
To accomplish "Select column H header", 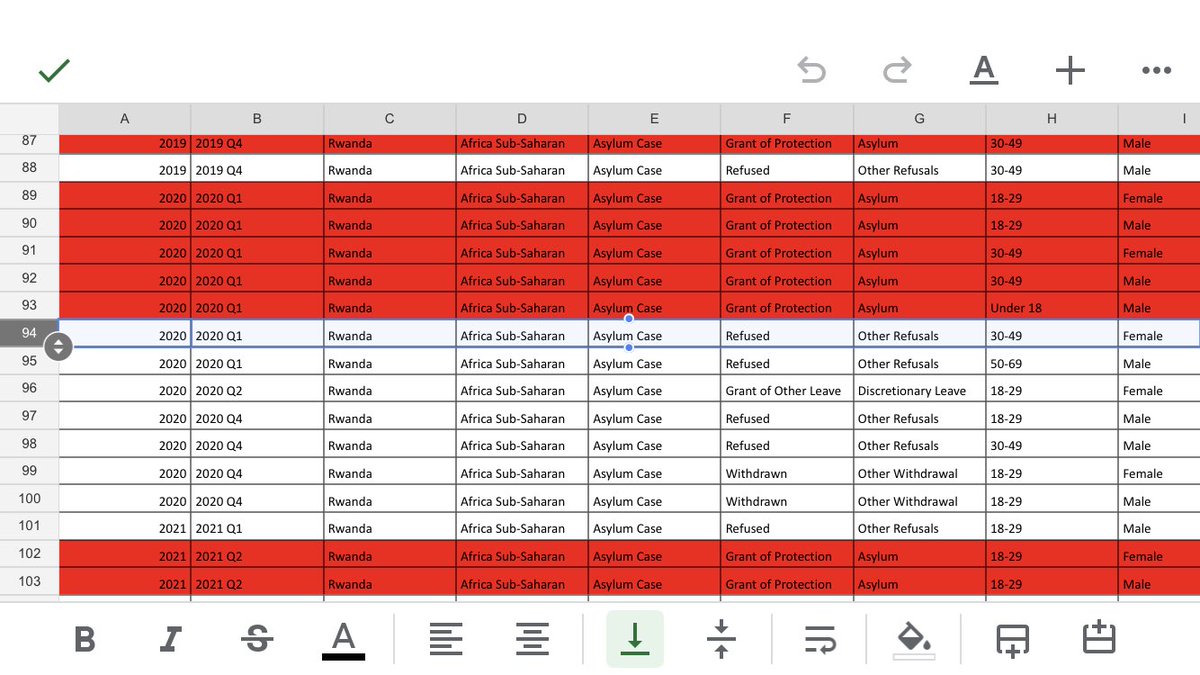I will 1052,118.
